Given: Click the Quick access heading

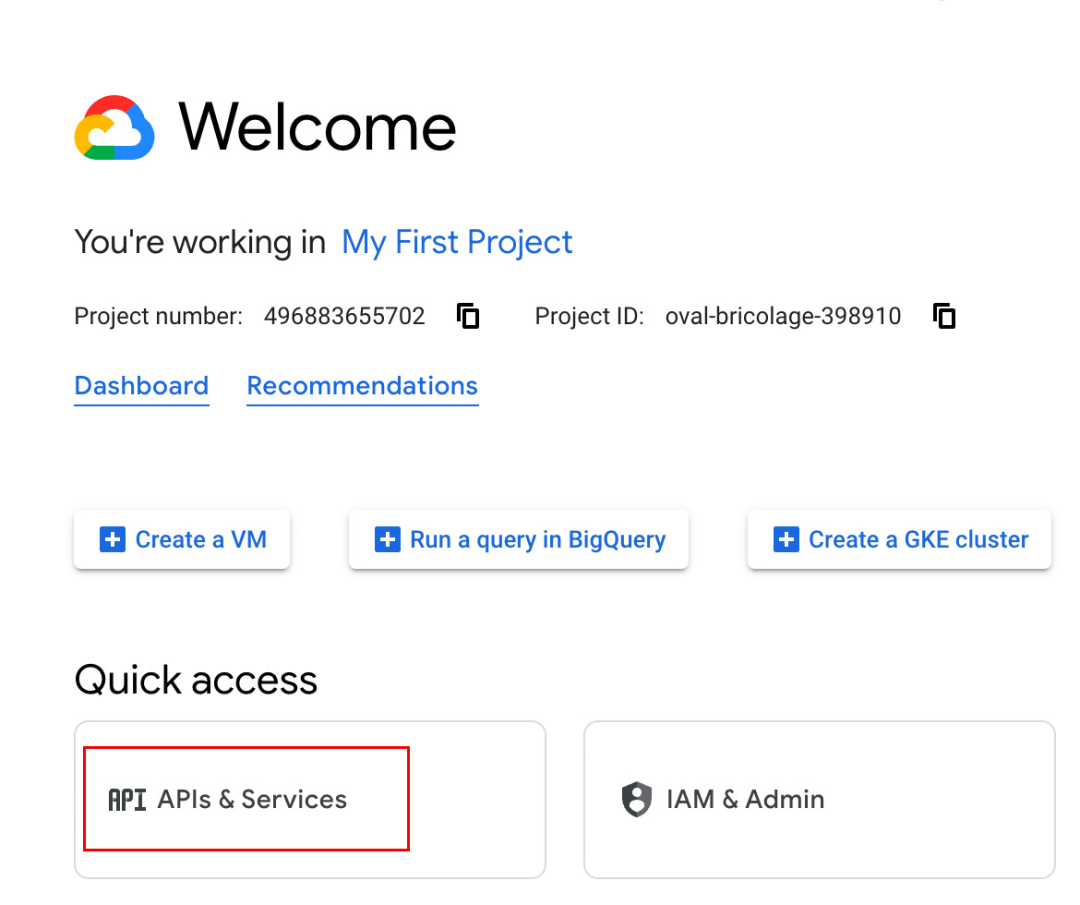Looking at the screenshot, I should (x=196, y=680).
